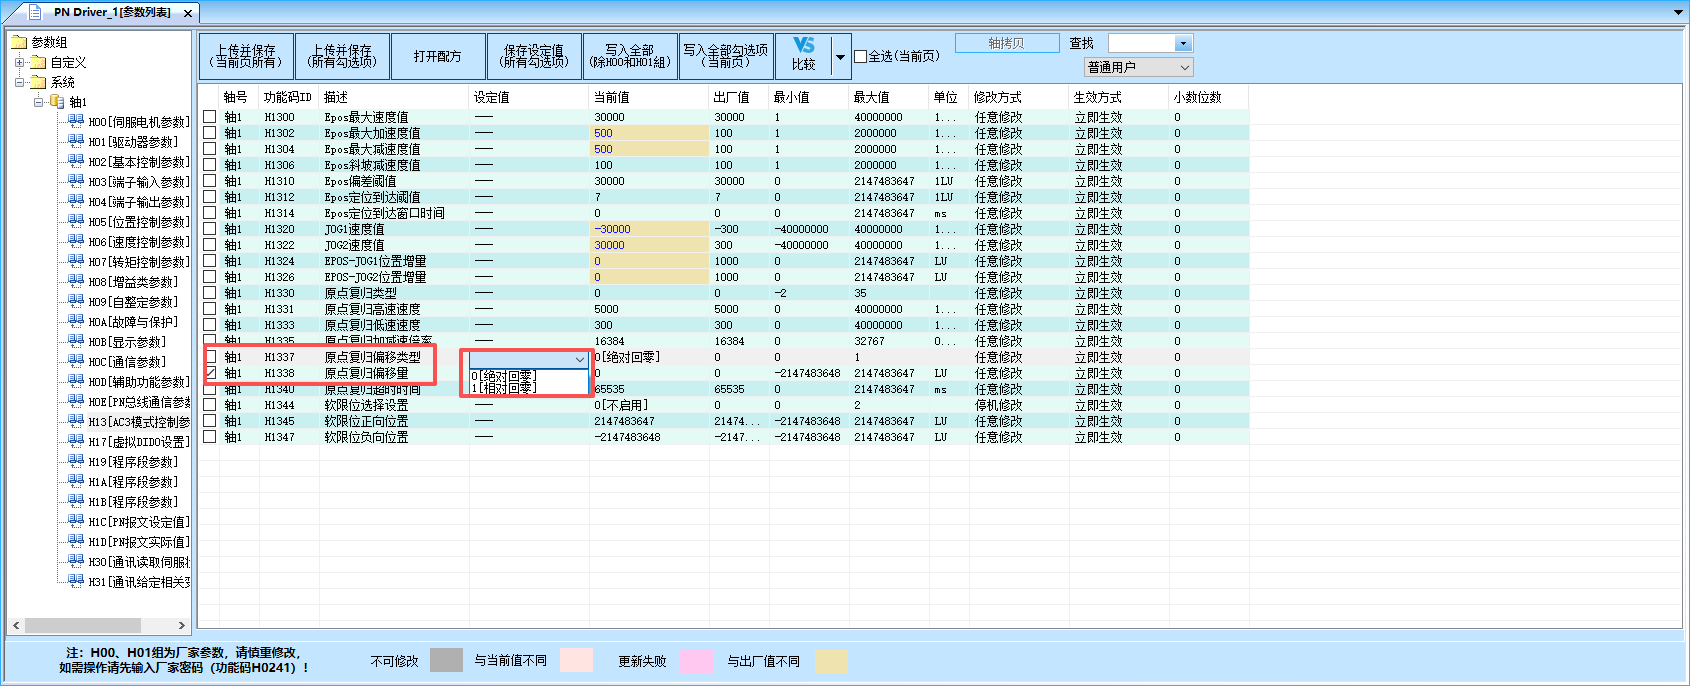
Task: Click the H02 基本控制参数 group icon
Action: click(x=76, y=160)
